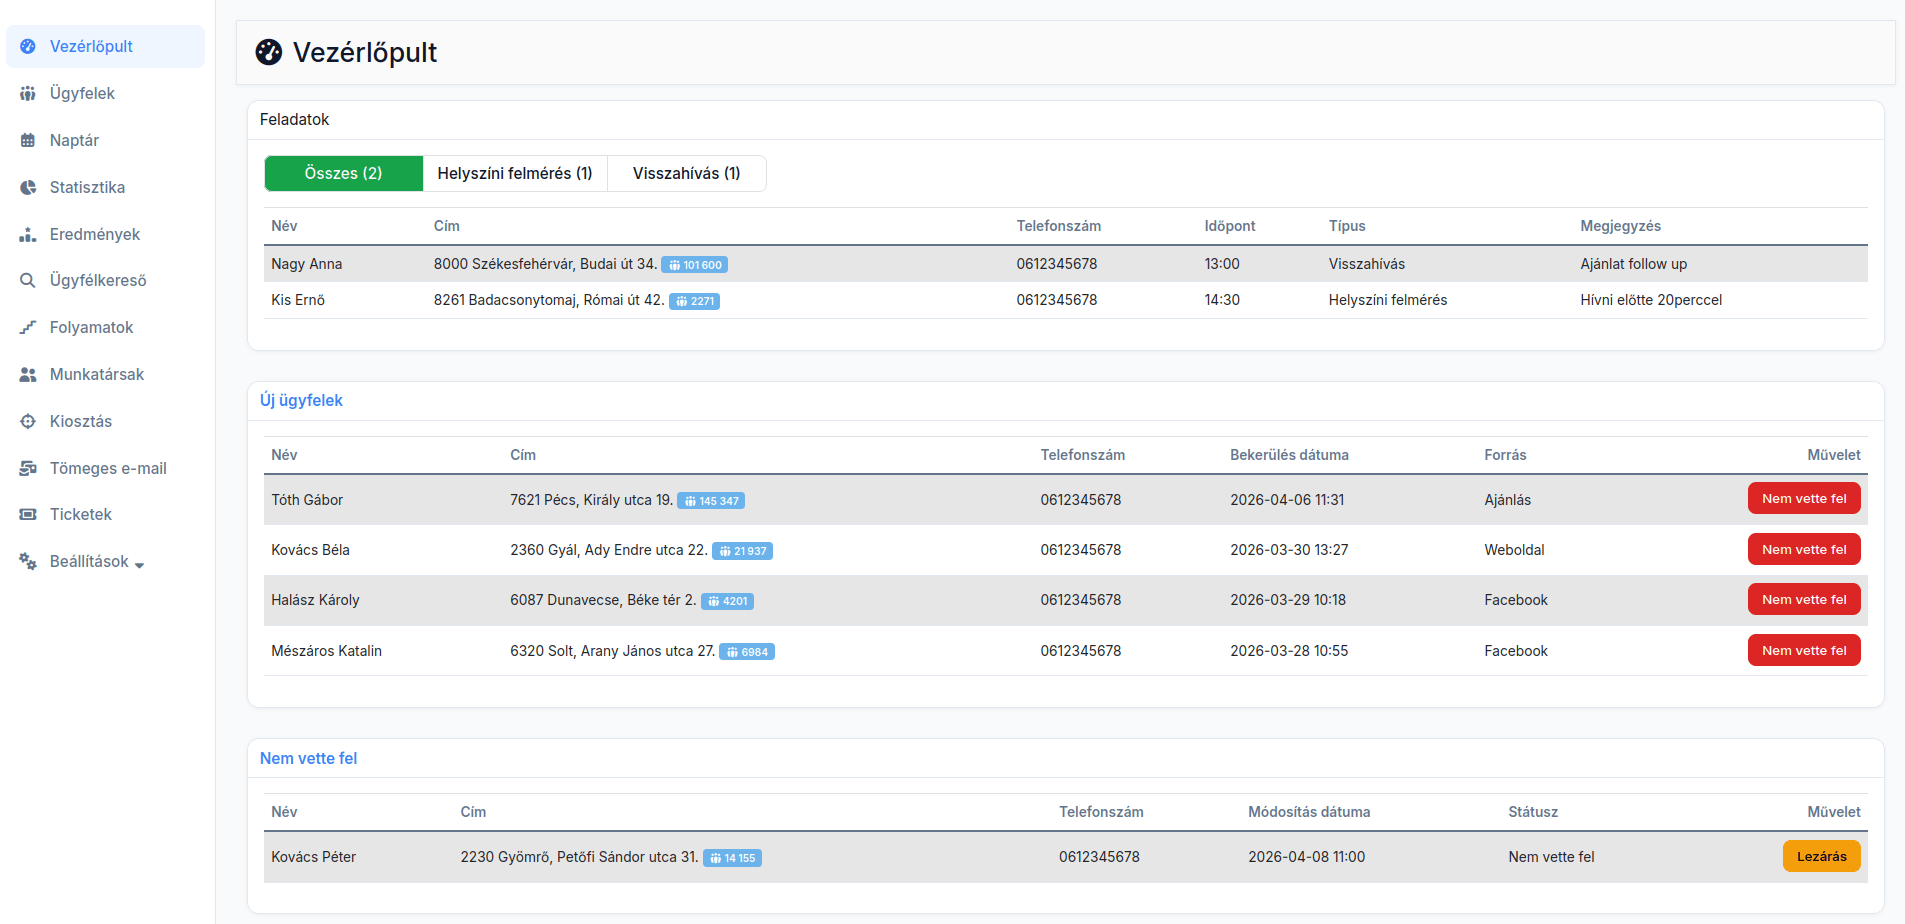Click the 101 600 badge for Nagy Anna
1905x924 pixels.
694,265
